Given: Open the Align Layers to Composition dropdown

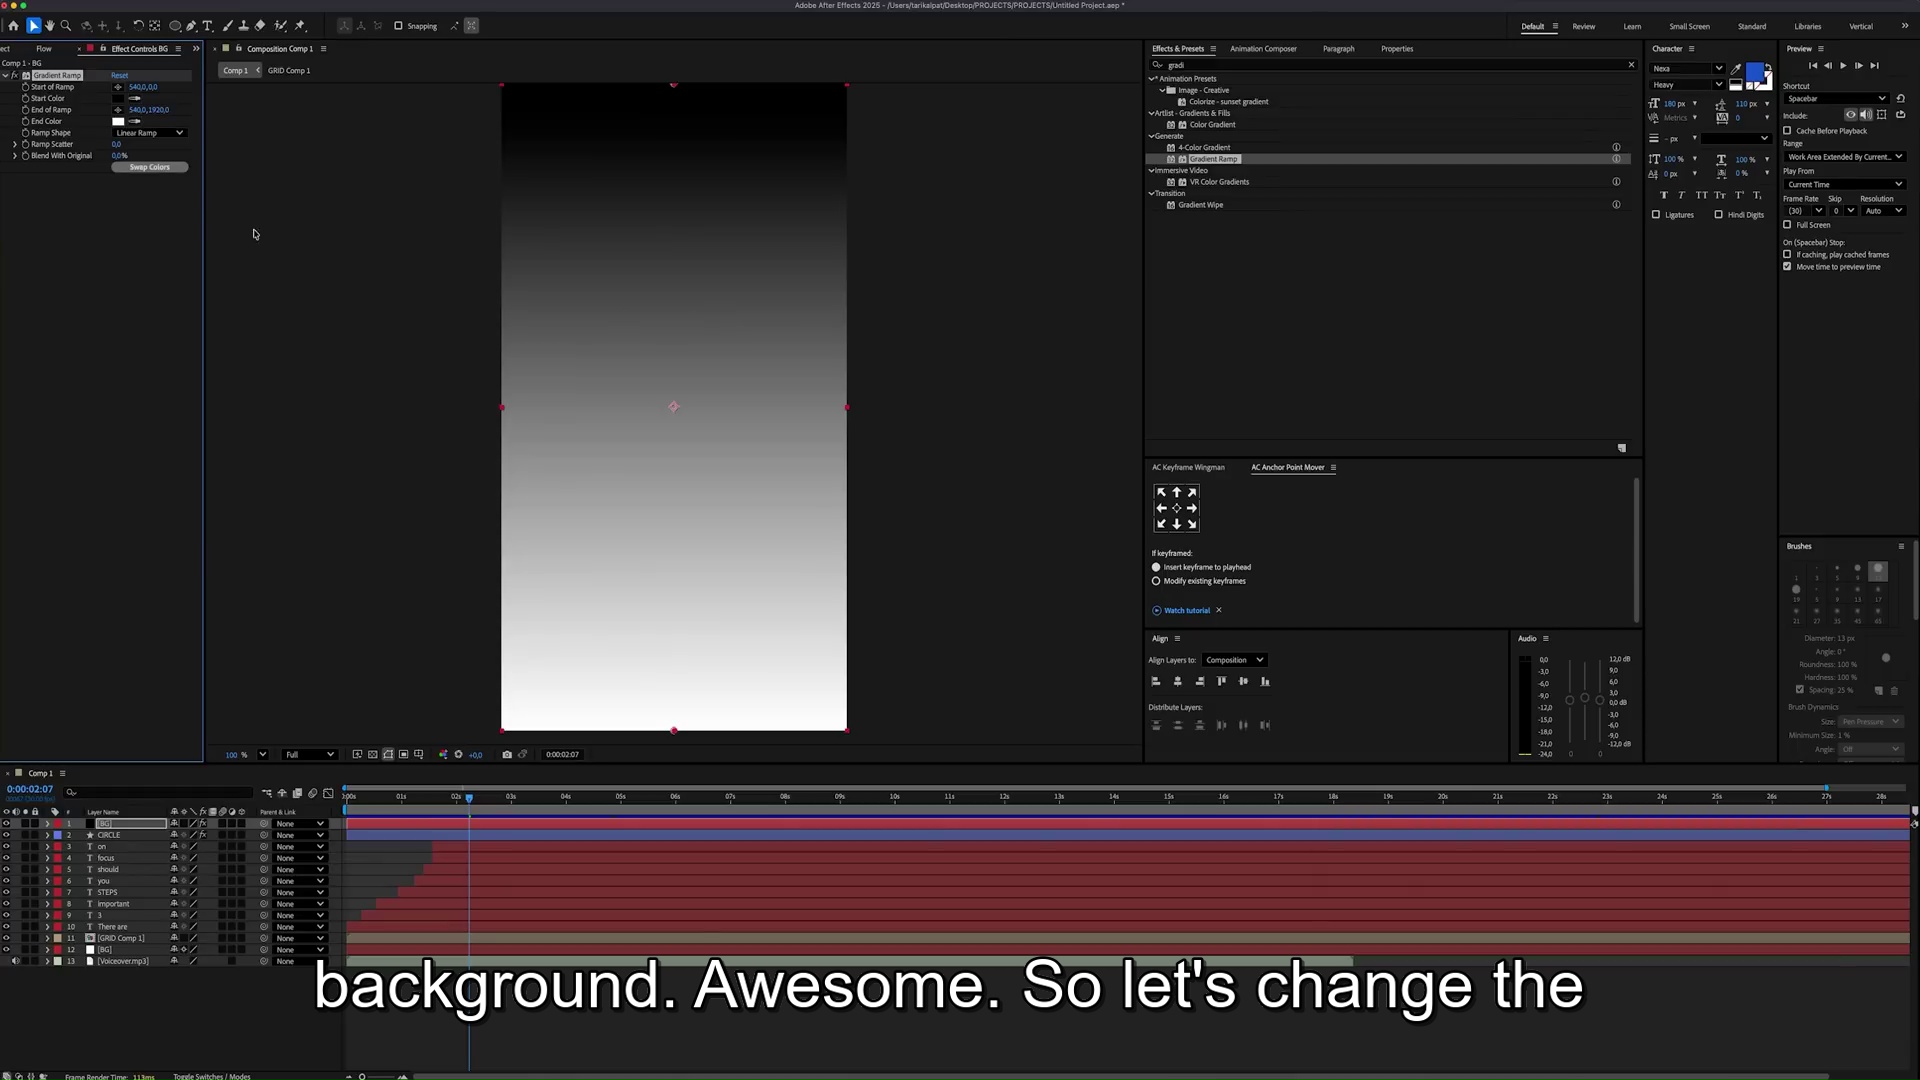Looking at the screenshot, I should coord(1235,660).
